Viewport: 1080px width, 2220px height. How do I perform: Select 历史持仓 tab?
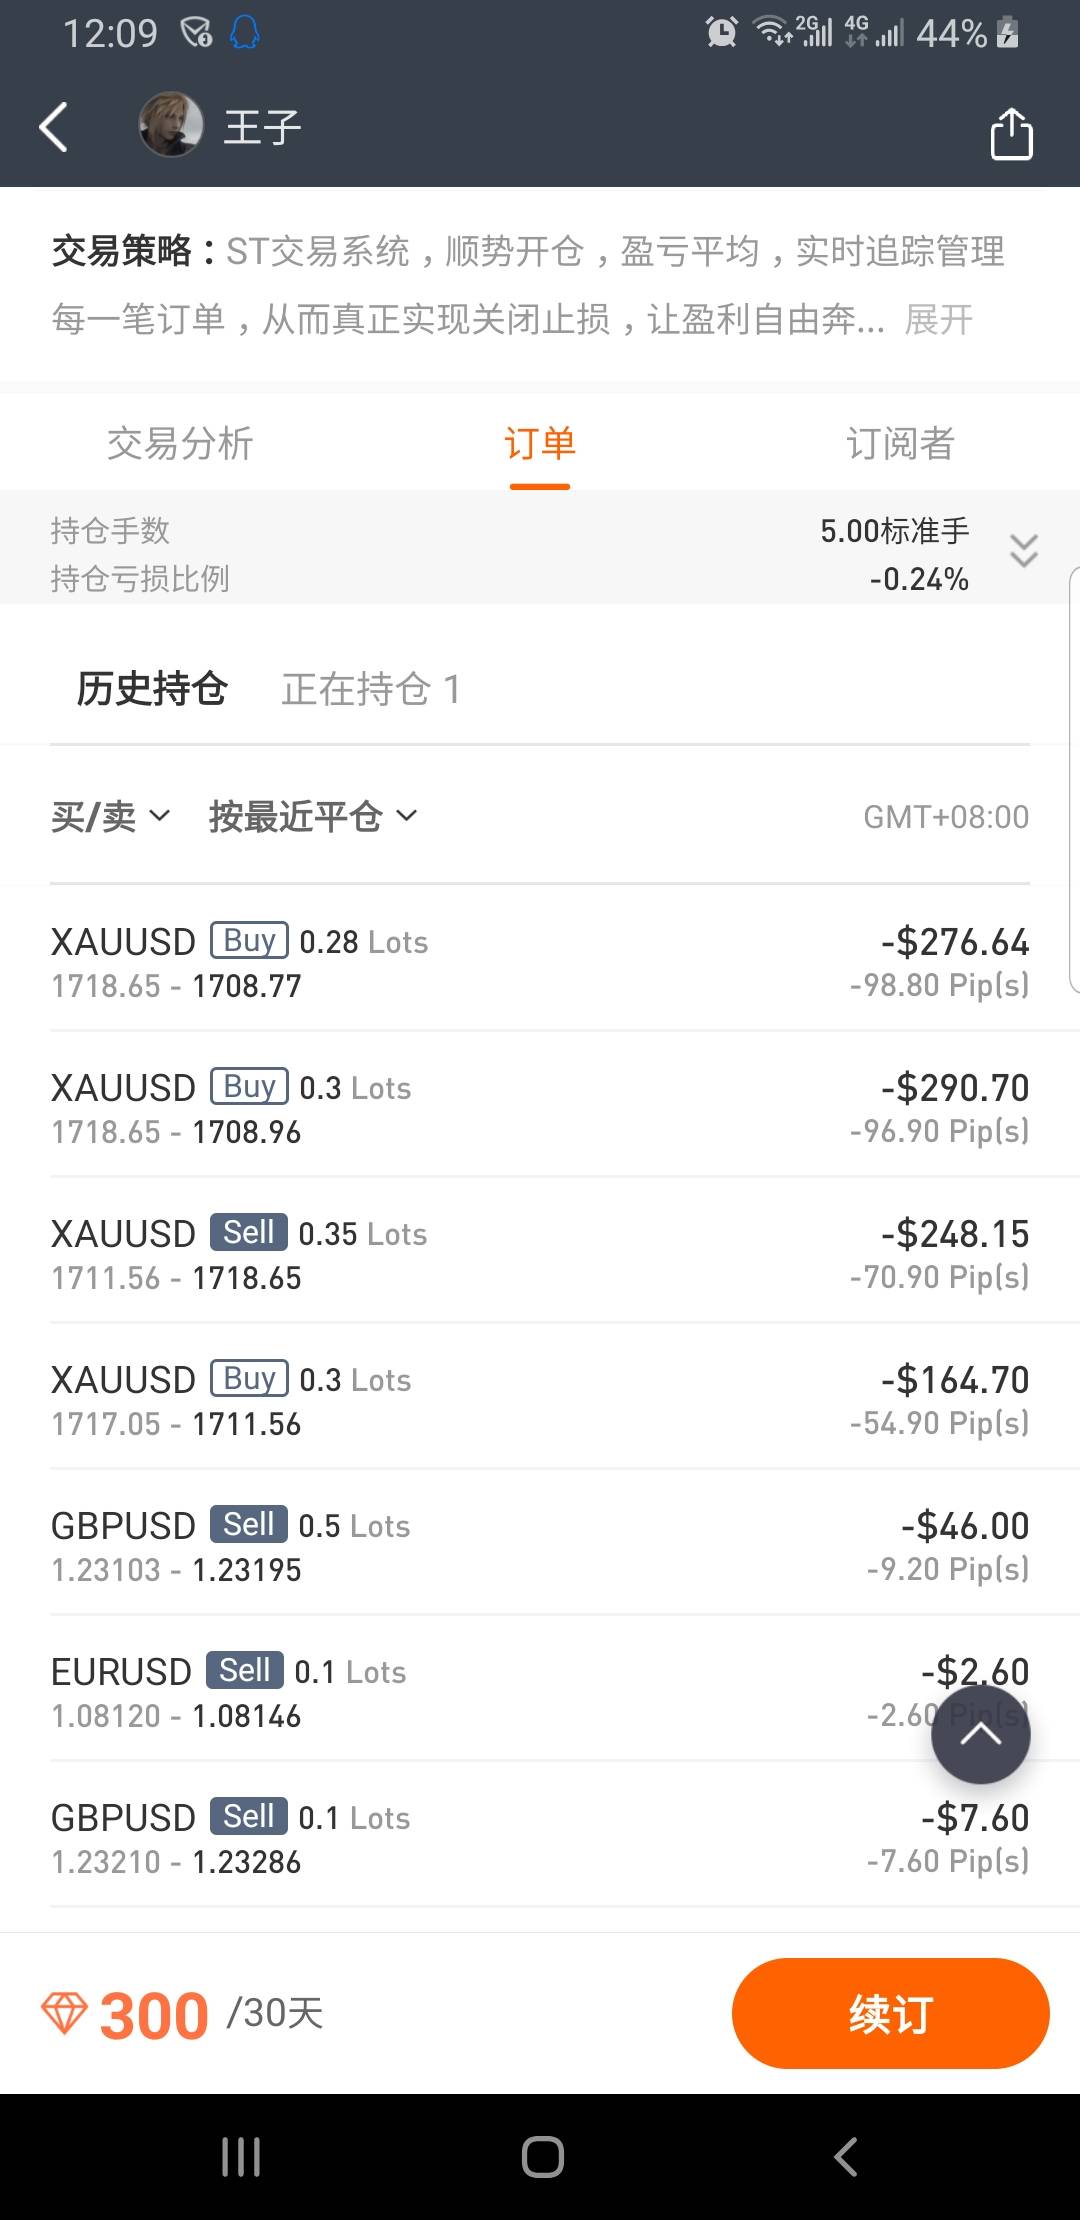pyautogui.click(x=152, y=689)
